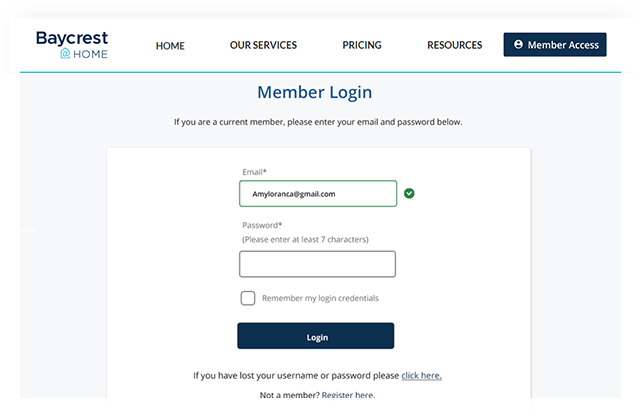Focus the Email input field

click(x=317, y=193)
